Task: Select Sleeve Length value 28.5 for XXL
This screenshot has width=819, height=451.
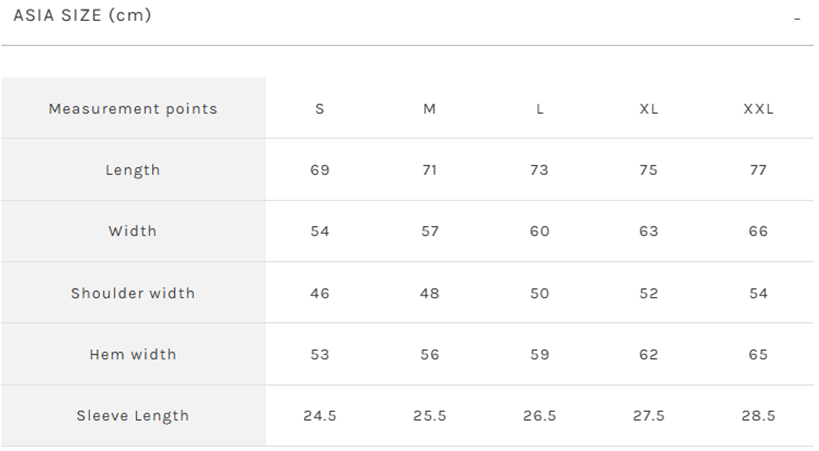Action: [x=759, y=416]
